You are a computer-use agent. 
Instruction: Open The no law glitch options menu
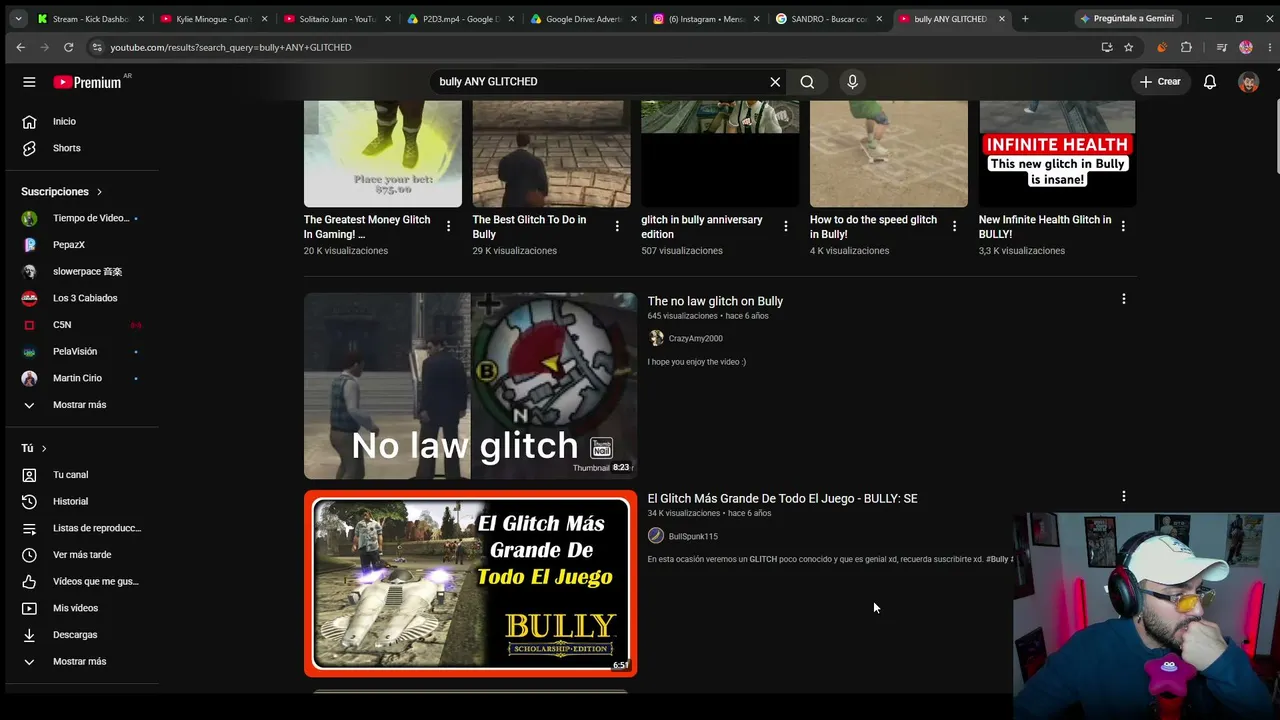click(x=1123, y=299)
